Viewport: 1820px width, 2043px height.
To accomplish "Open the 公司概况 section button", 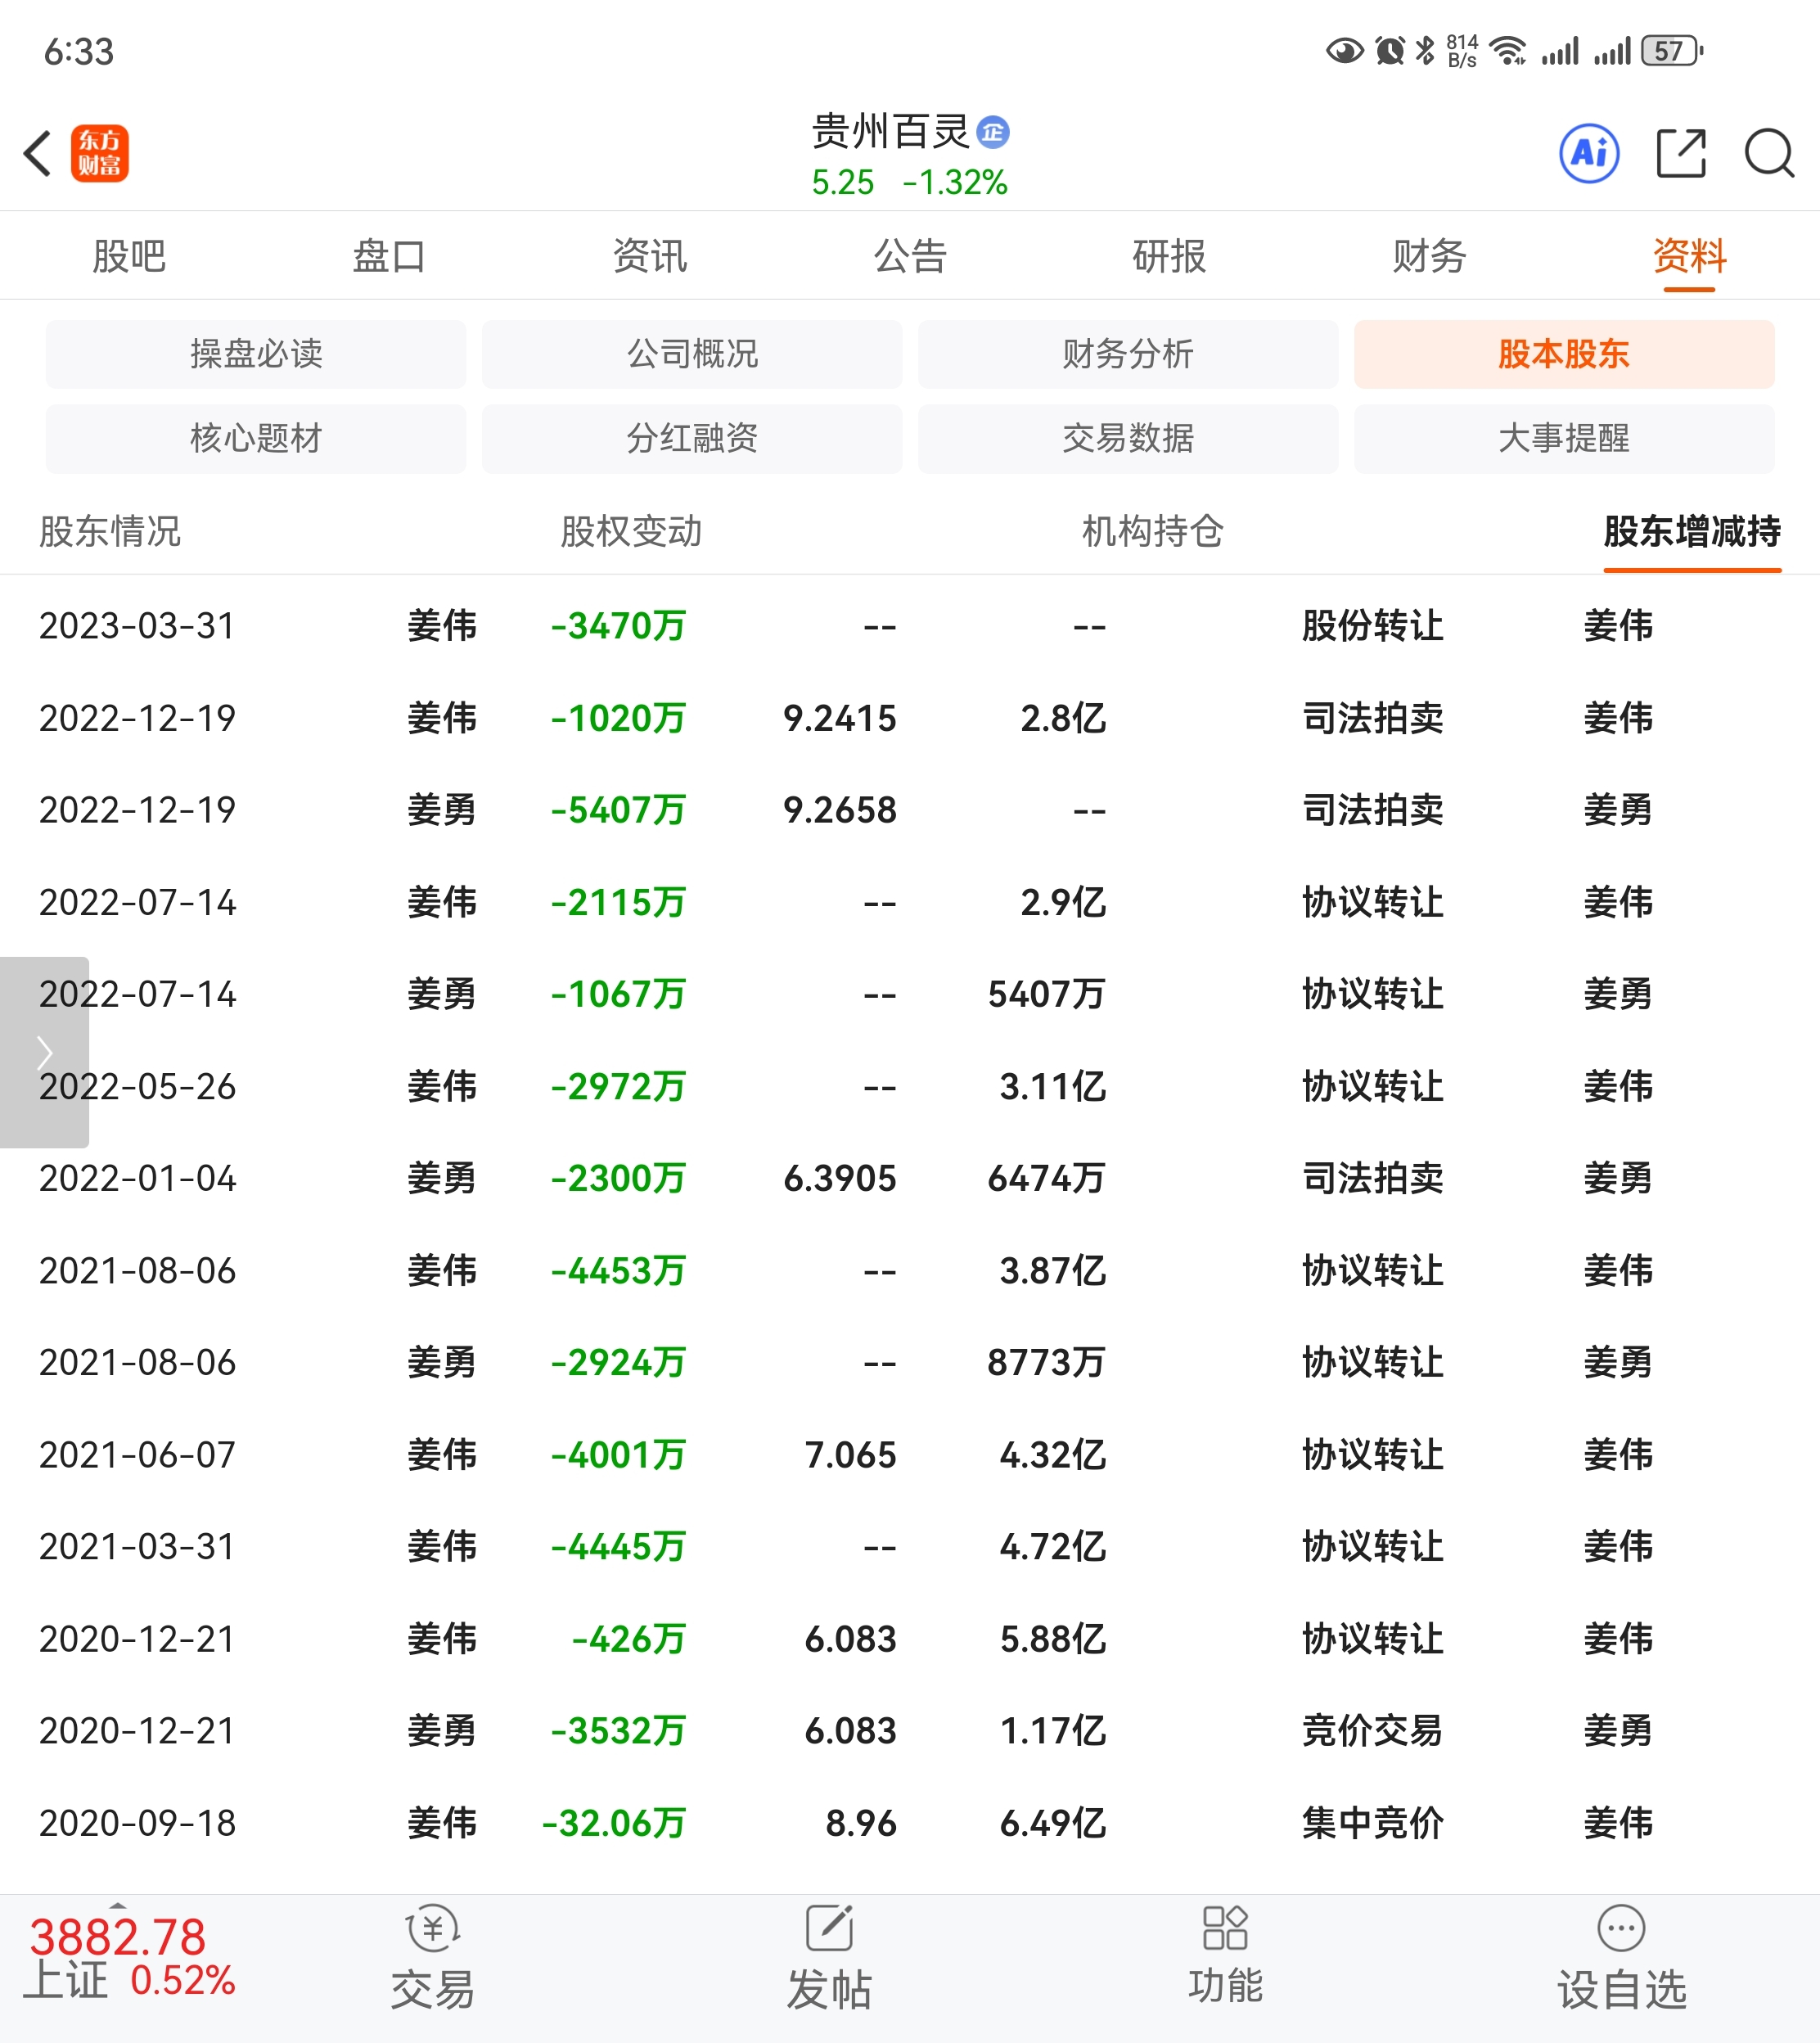I will [692, 354].
